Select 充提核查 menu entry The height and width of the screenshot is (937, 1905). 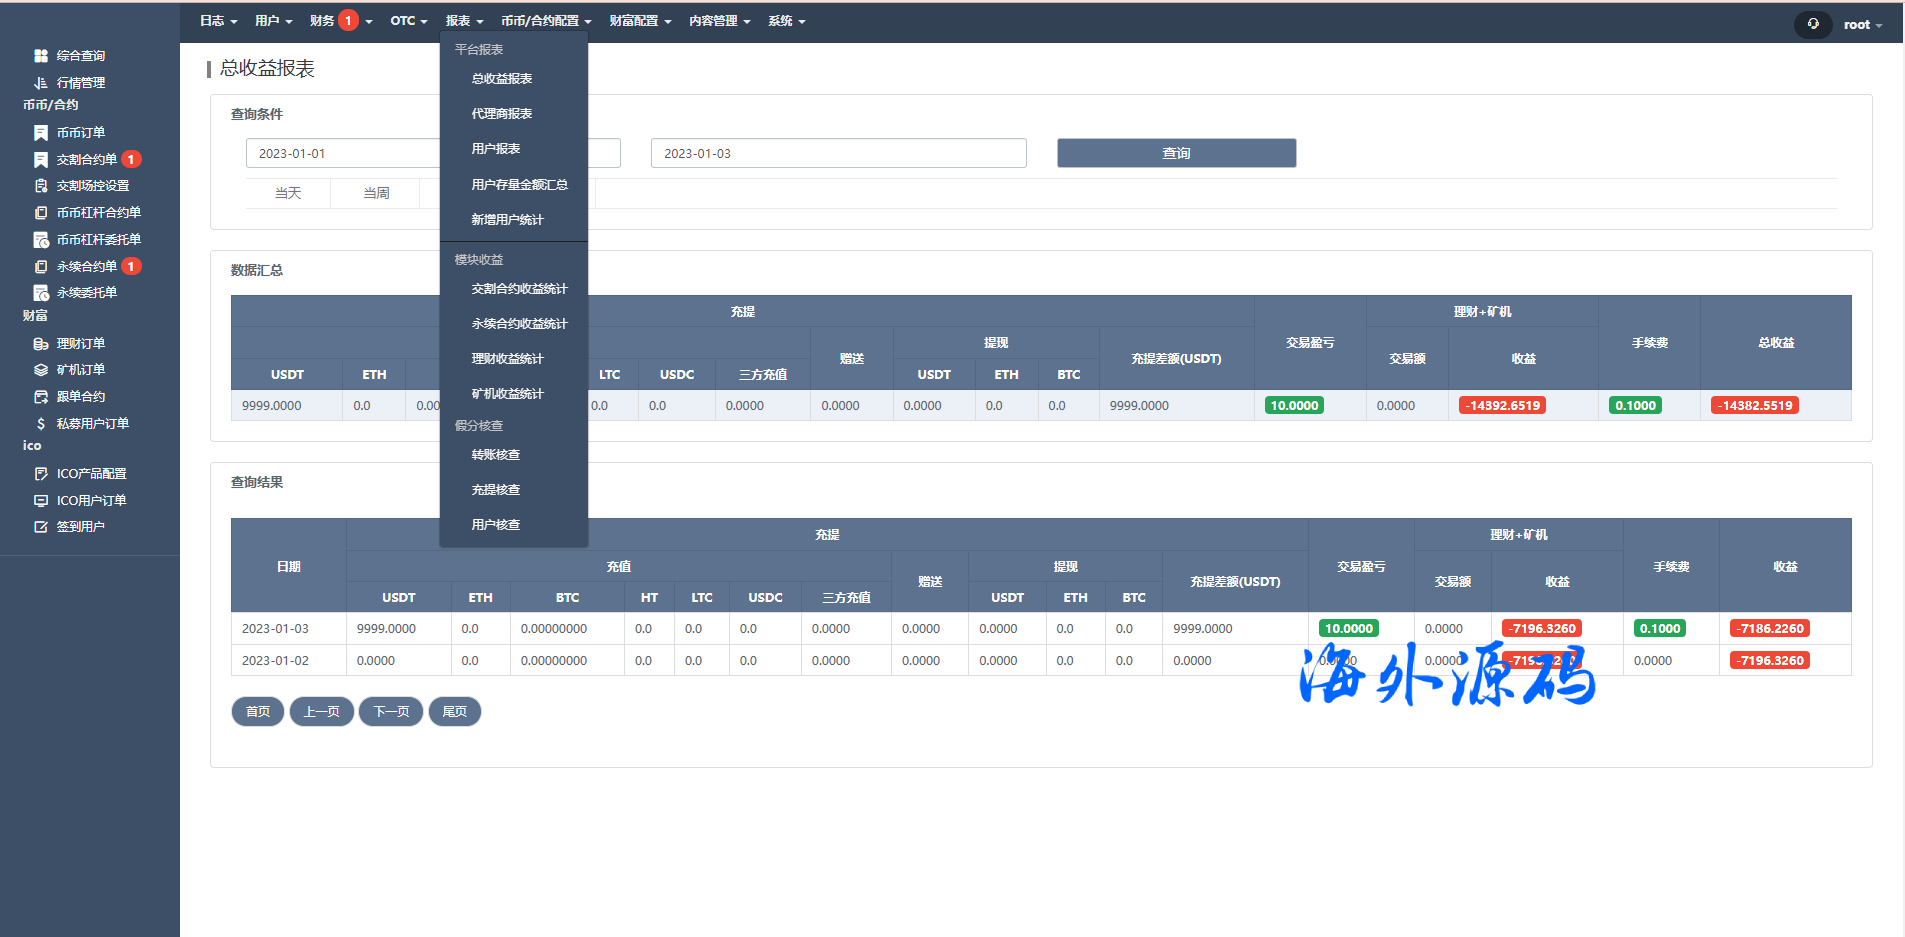pos(496,490)
